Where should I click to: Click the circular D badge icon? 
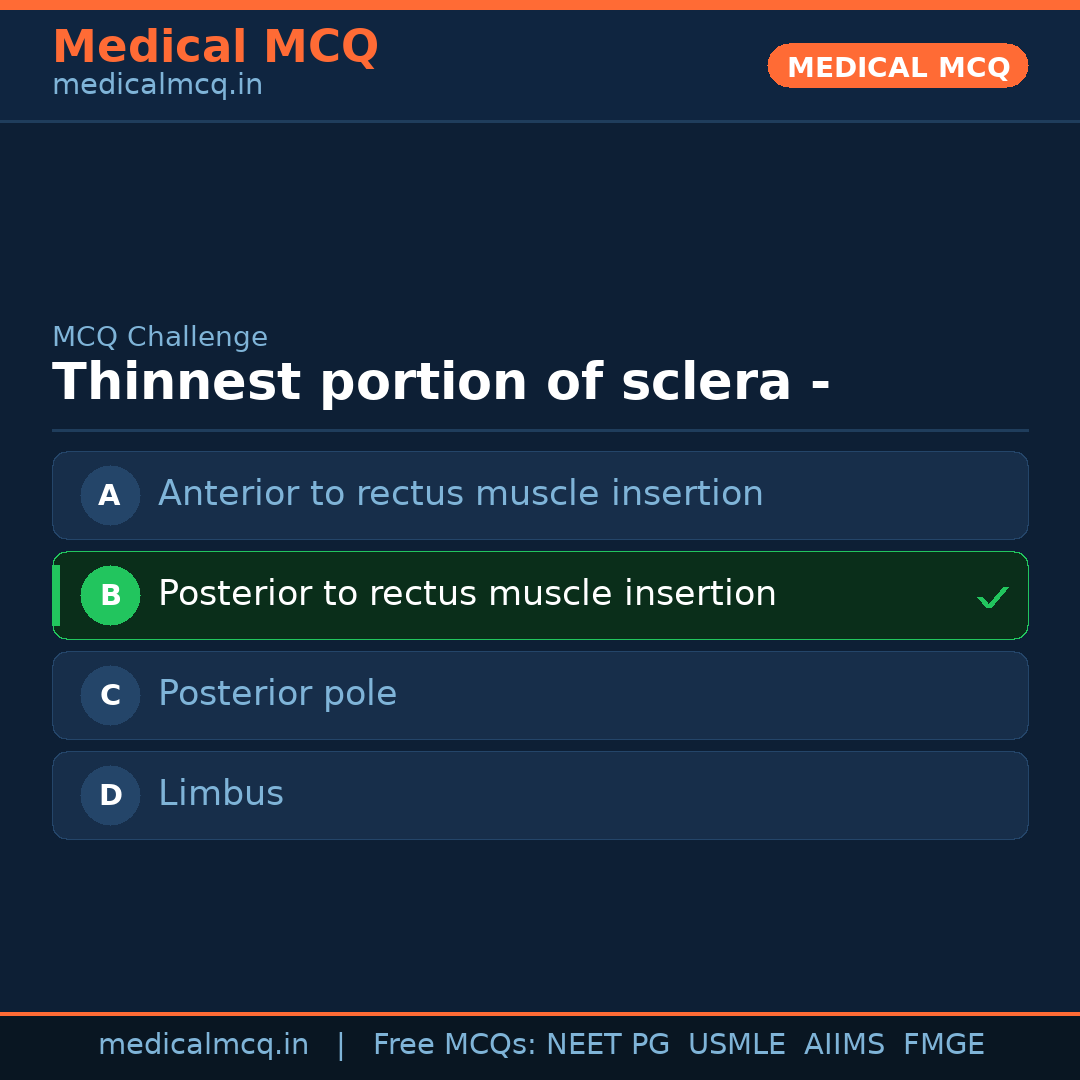[110, 795]
